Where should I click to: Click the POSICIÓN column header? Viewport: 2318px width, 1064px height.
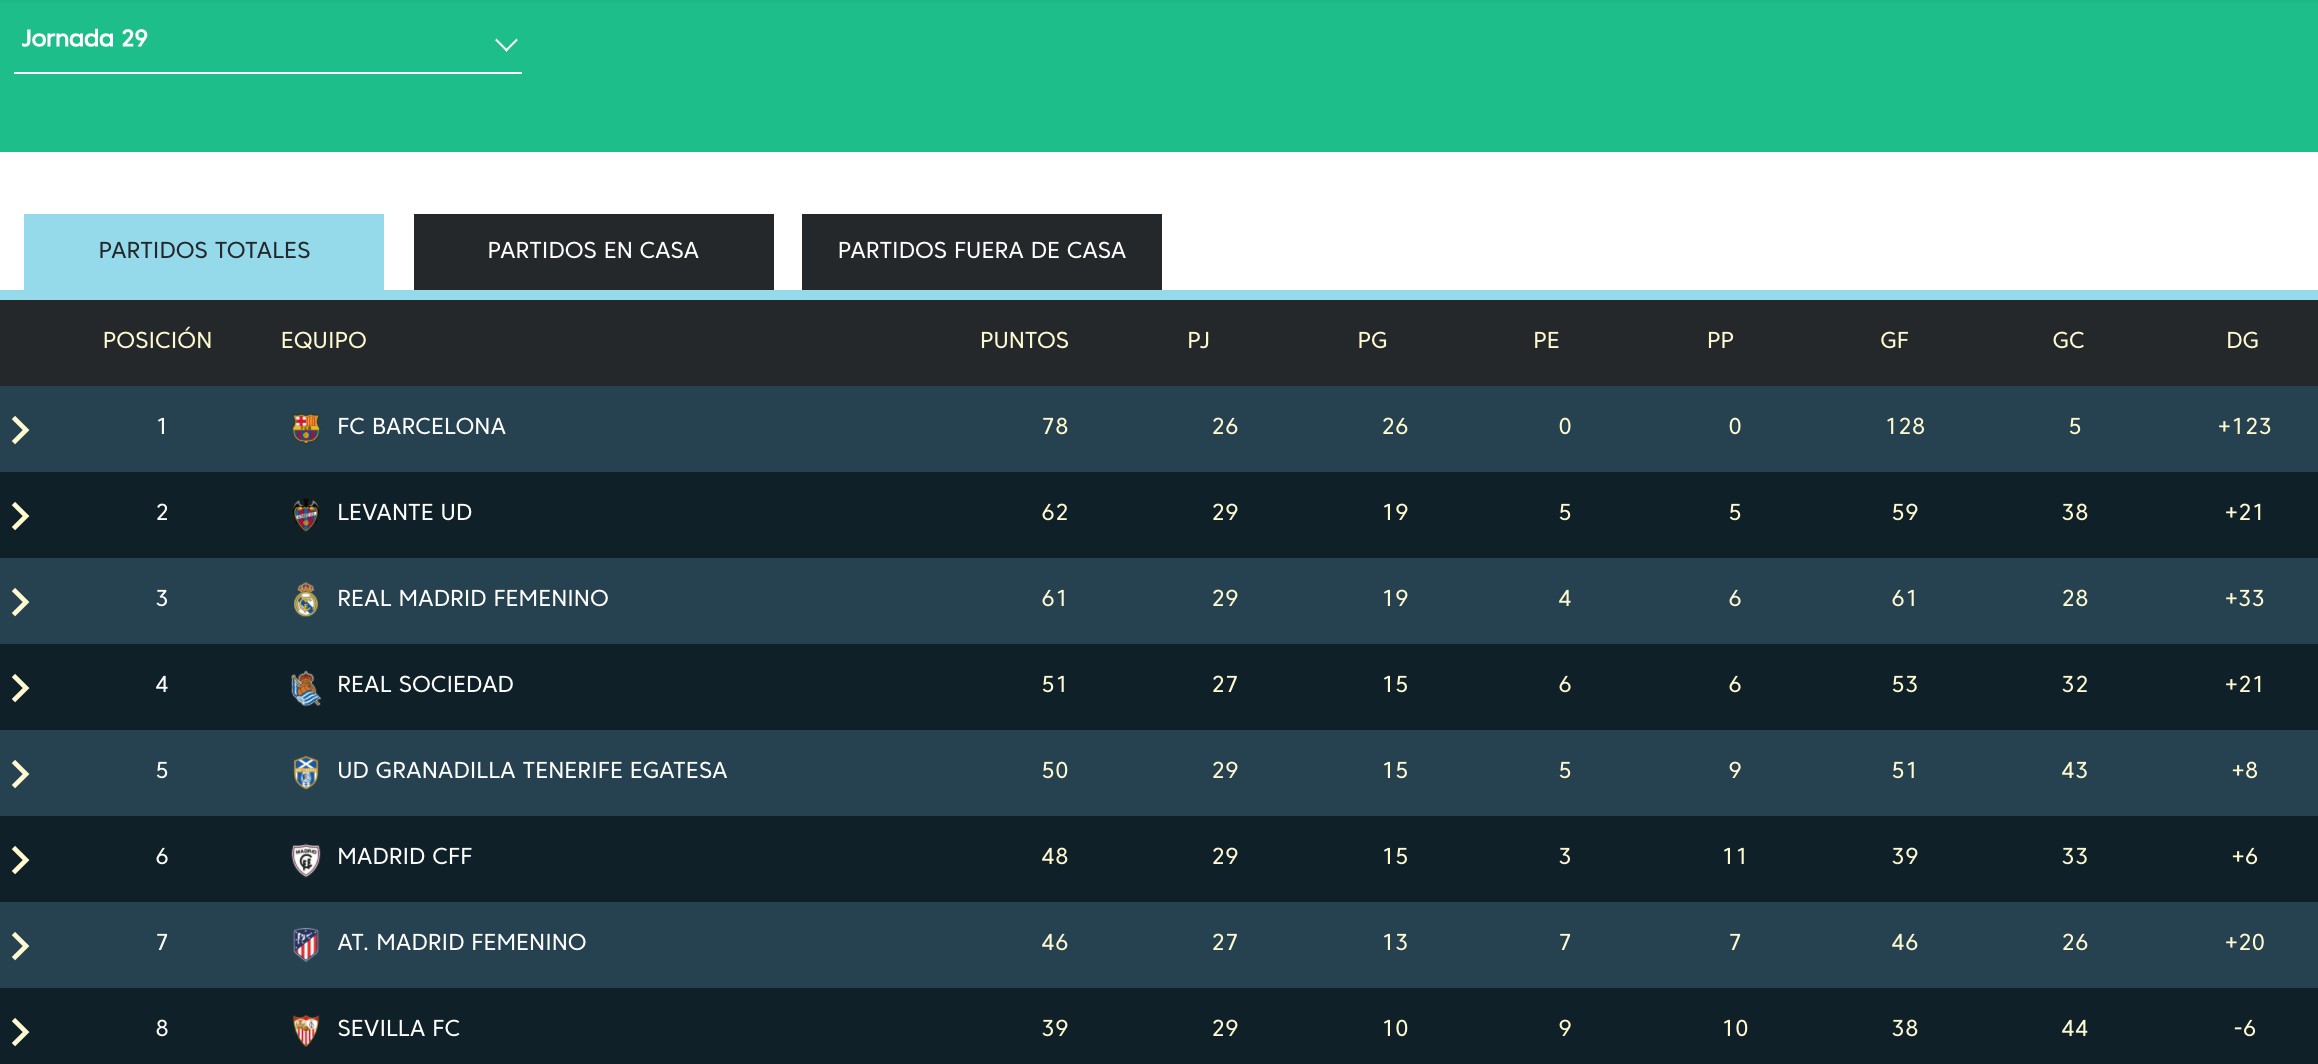click(x=157, y=341)
